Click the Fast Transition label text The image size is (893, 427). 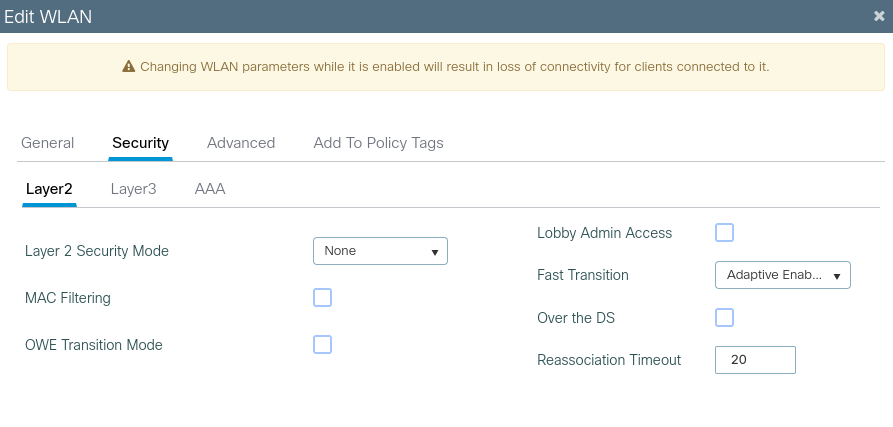point(583,275)
